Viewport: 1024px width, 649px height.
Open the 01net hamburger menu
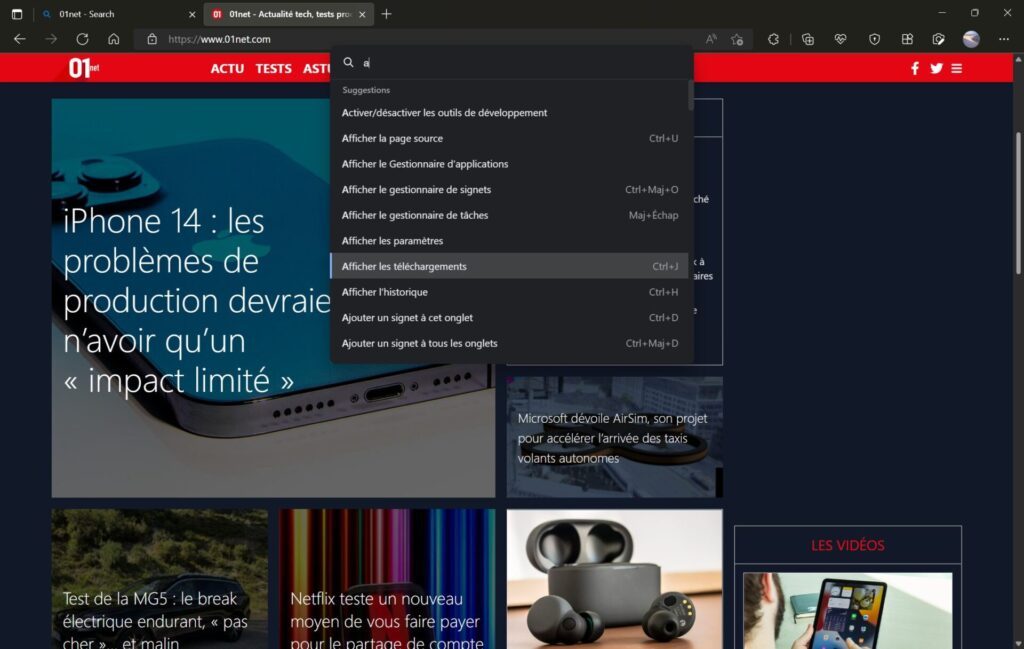(x=957, y=68)
